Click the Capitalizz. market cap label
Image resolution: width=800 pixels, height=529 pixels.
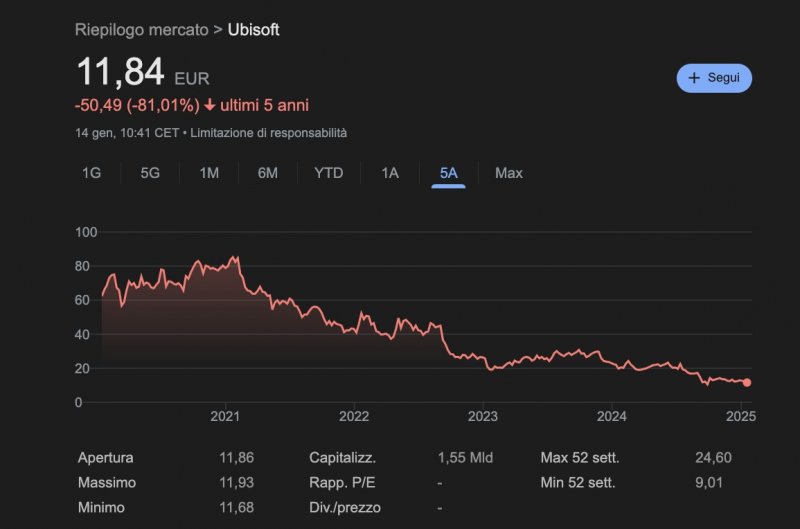(x=342, y=458)
